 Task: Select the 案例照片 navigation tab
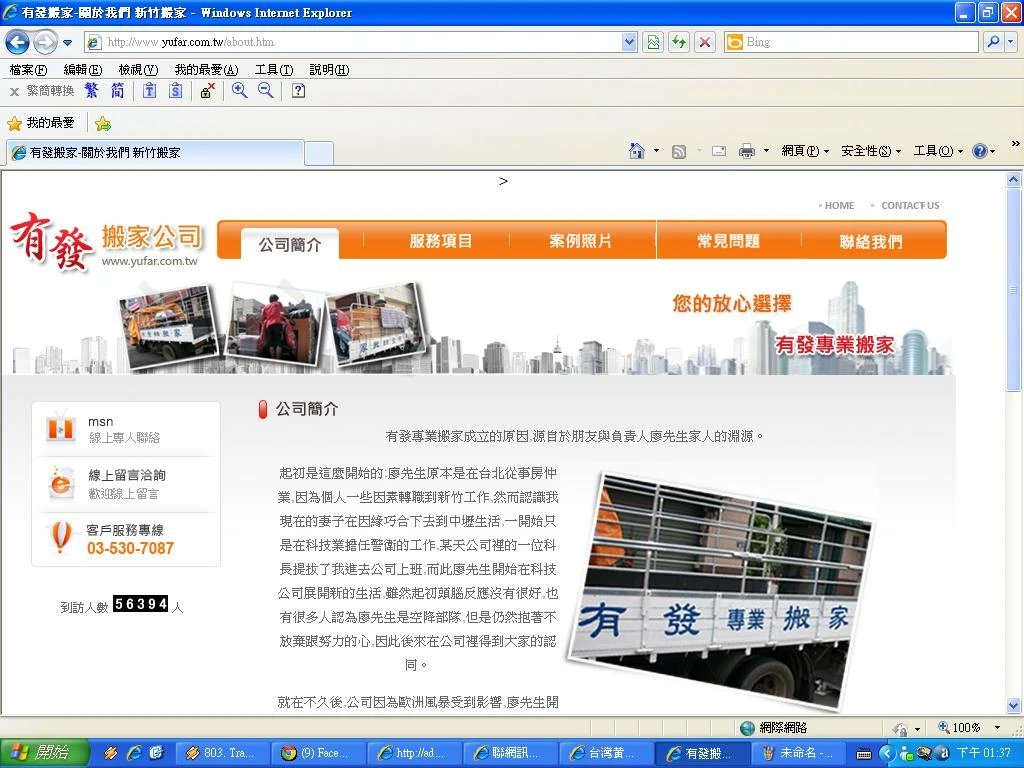[581, 241]
